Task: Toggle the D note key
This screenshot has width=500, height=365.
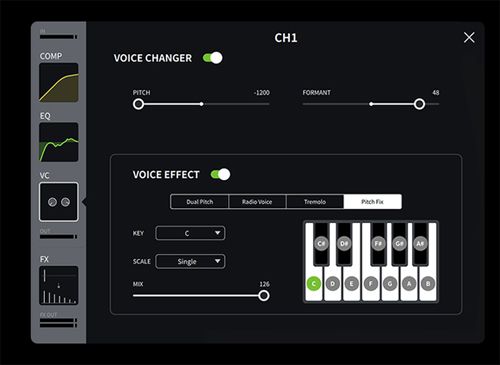Action: [x=332, y=284]
